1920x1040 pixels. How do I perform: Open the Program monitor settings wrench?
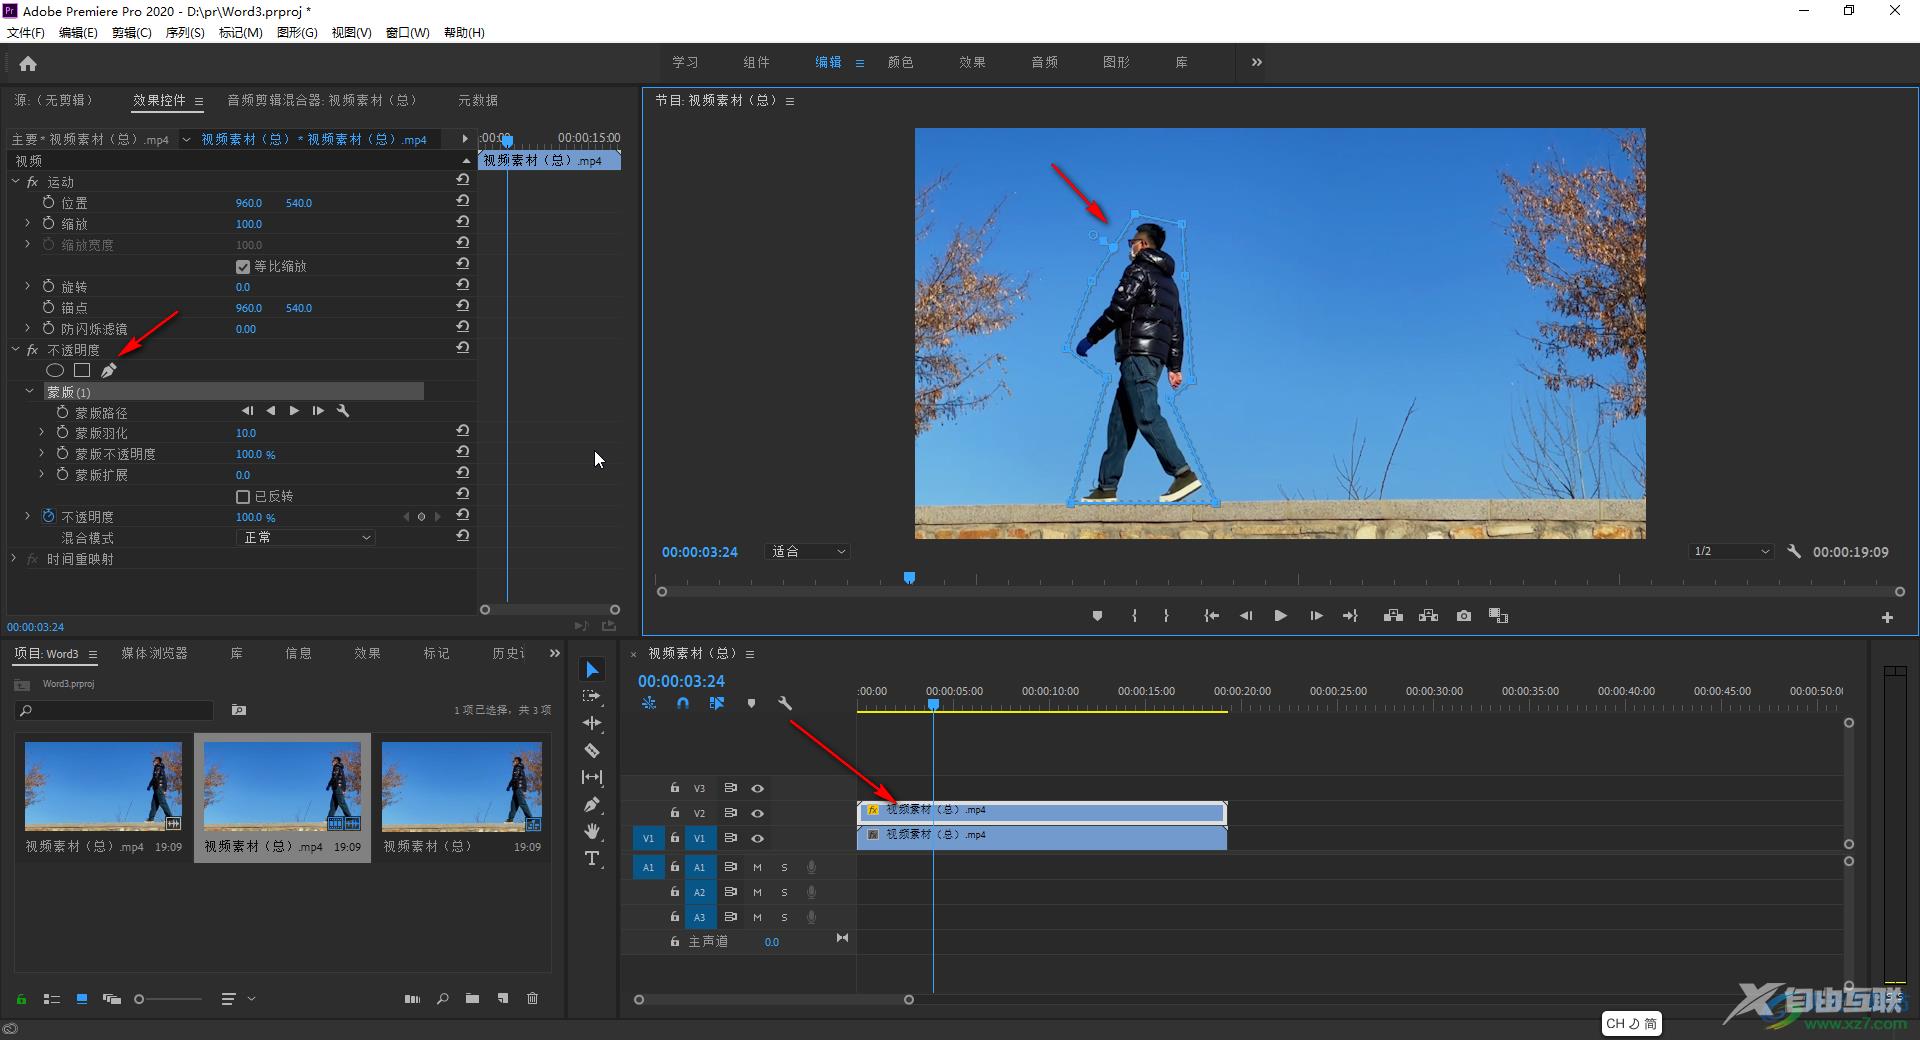(1794, 551)
